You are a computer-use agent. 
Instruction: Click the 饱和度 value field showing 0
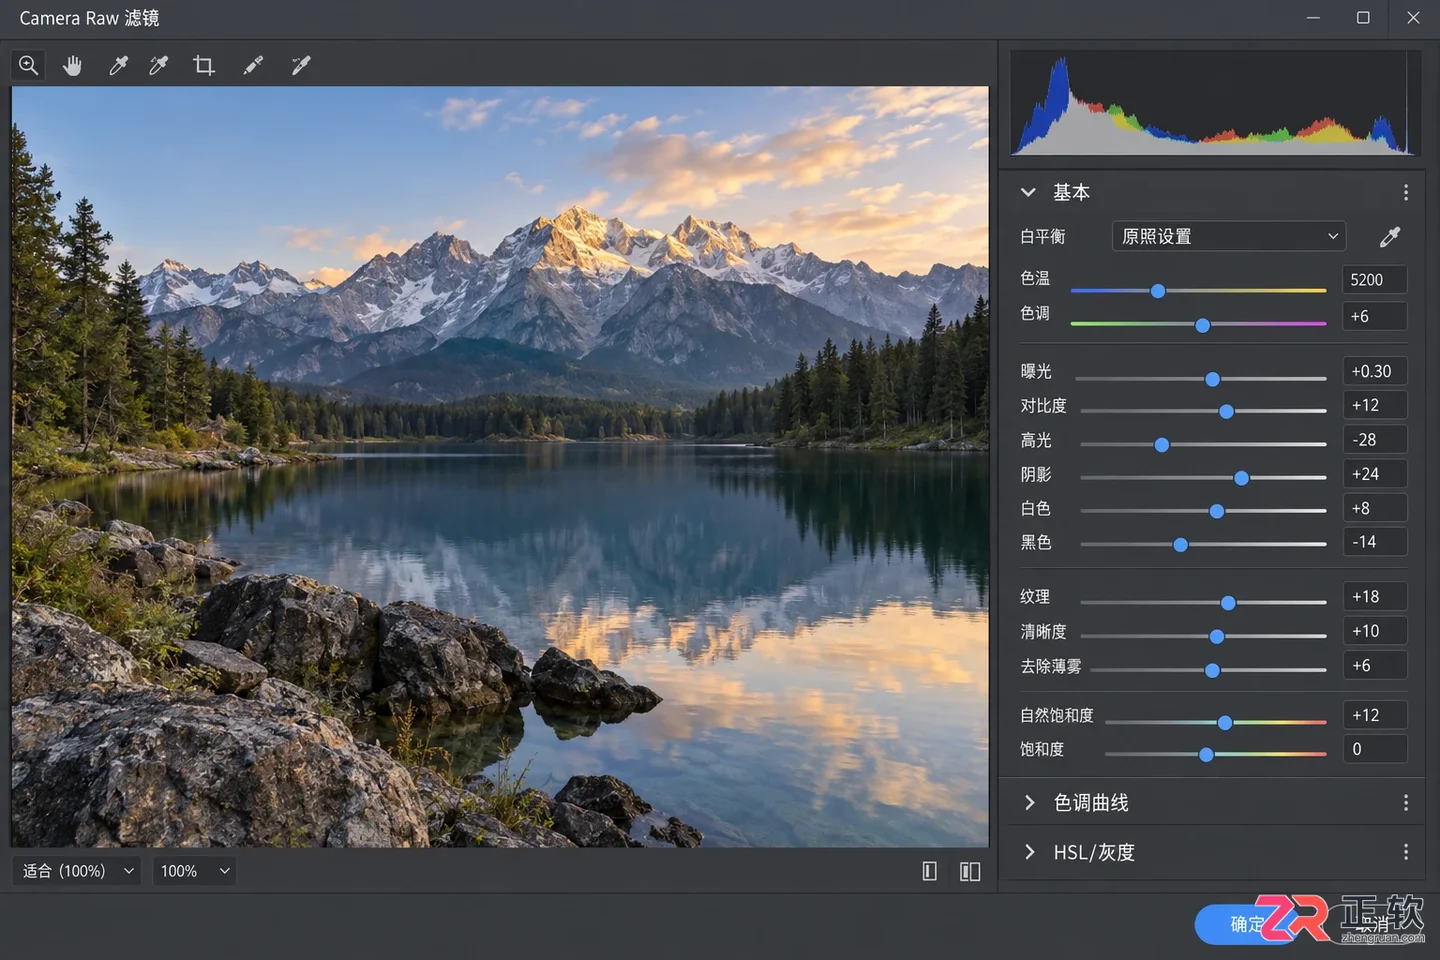[1375, 749]
